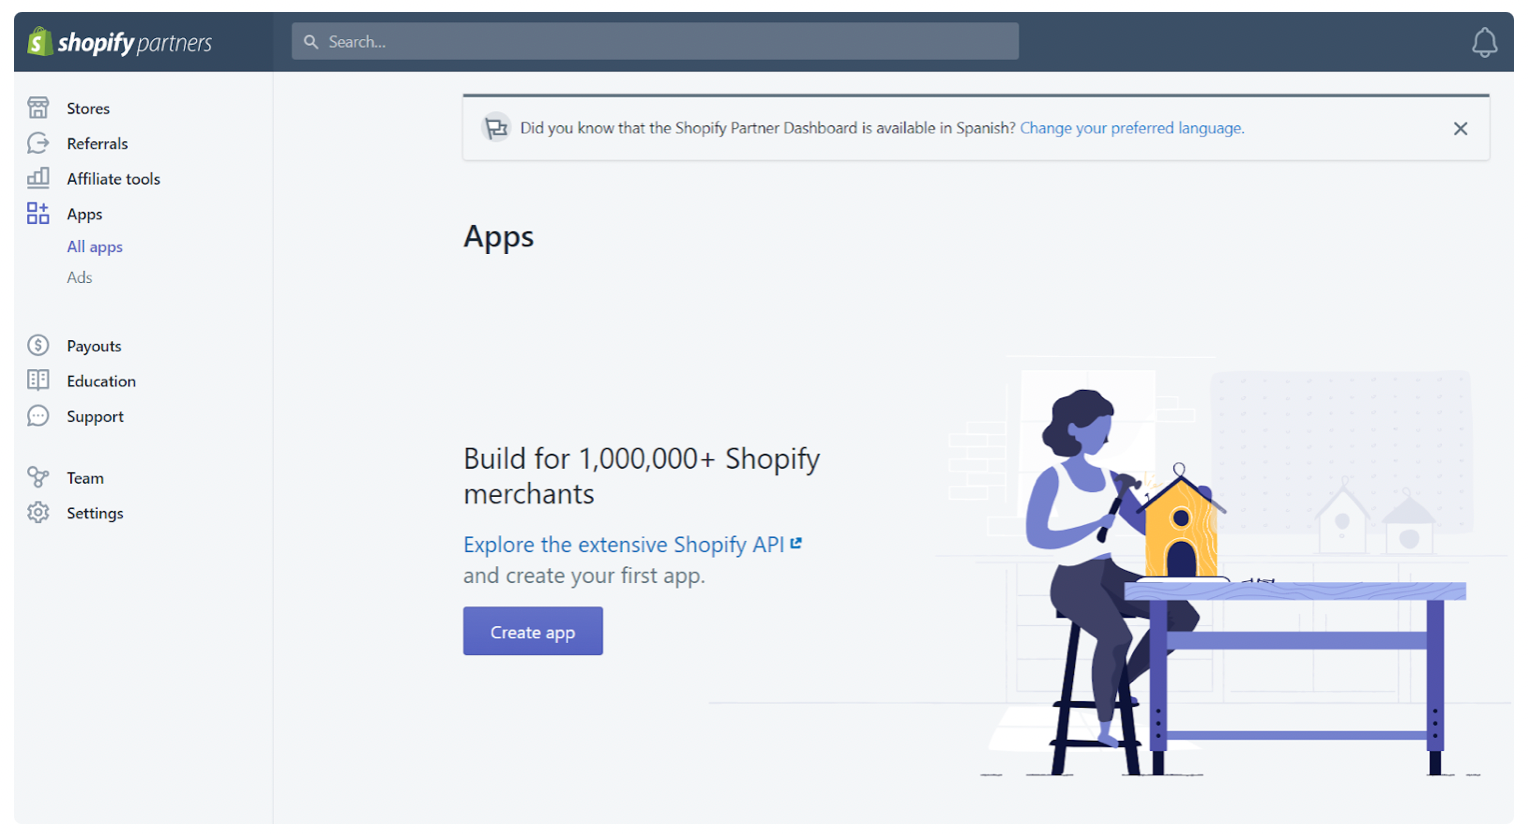Click the Affiliate tools chart icon
The image size is (1528, 834).
click(x=38, y=178)
